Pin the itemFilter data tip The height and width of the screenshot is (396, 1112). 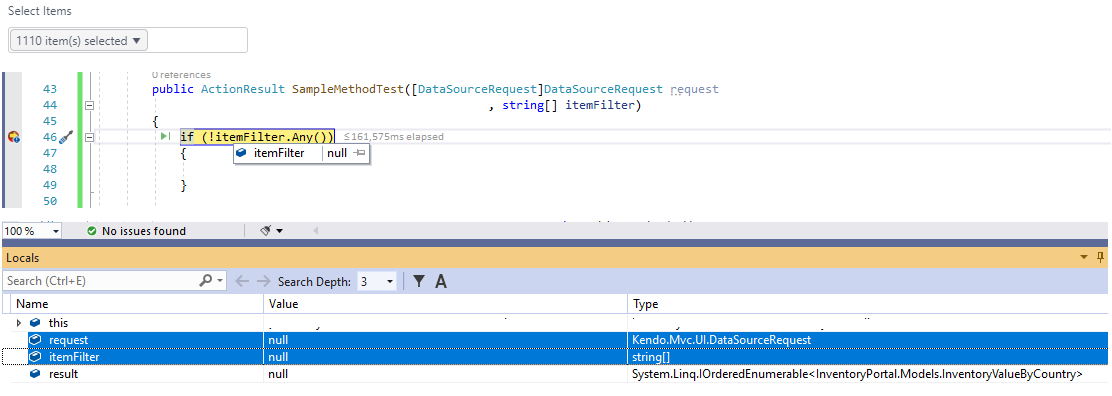coord(360,153)
